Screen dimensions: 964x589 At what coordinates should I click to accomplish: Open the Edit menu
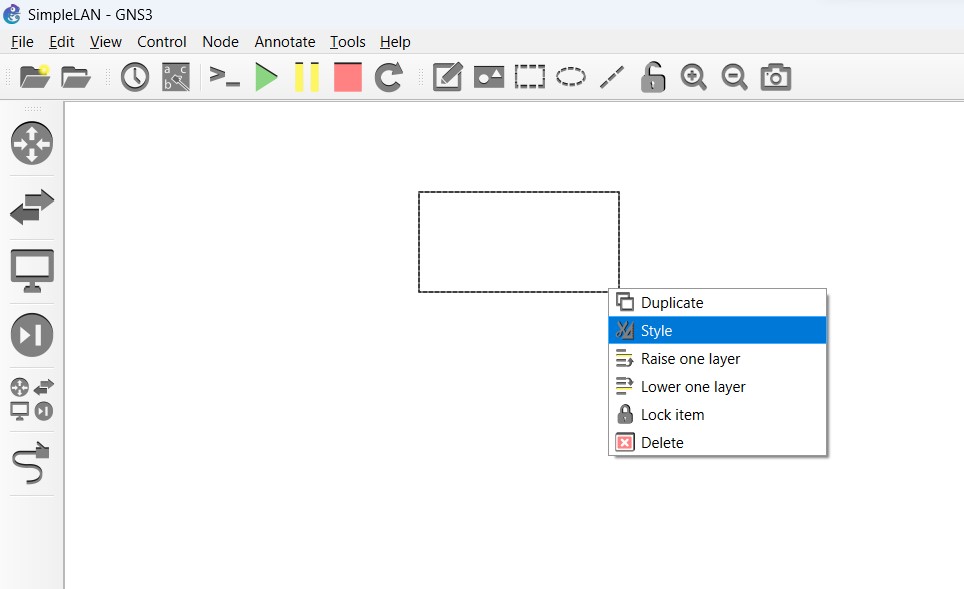coord(61,42)
